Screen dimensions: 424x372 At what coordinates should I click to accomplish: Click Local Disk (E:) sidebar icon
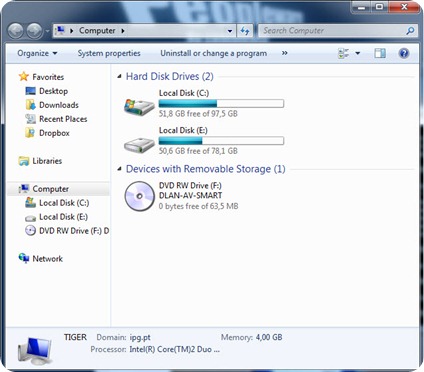coord(30,218)
